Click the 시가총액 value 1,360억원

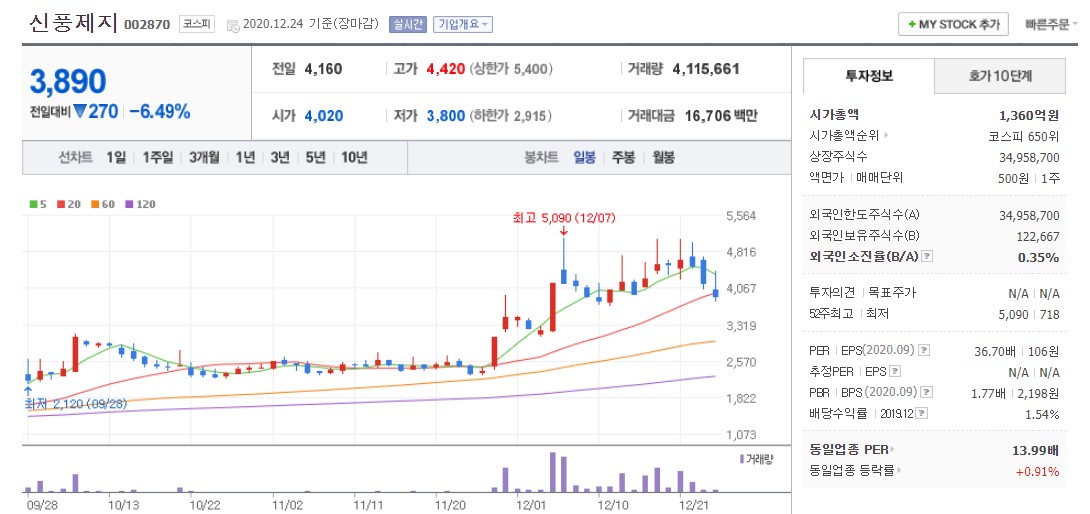(1029, 115)
